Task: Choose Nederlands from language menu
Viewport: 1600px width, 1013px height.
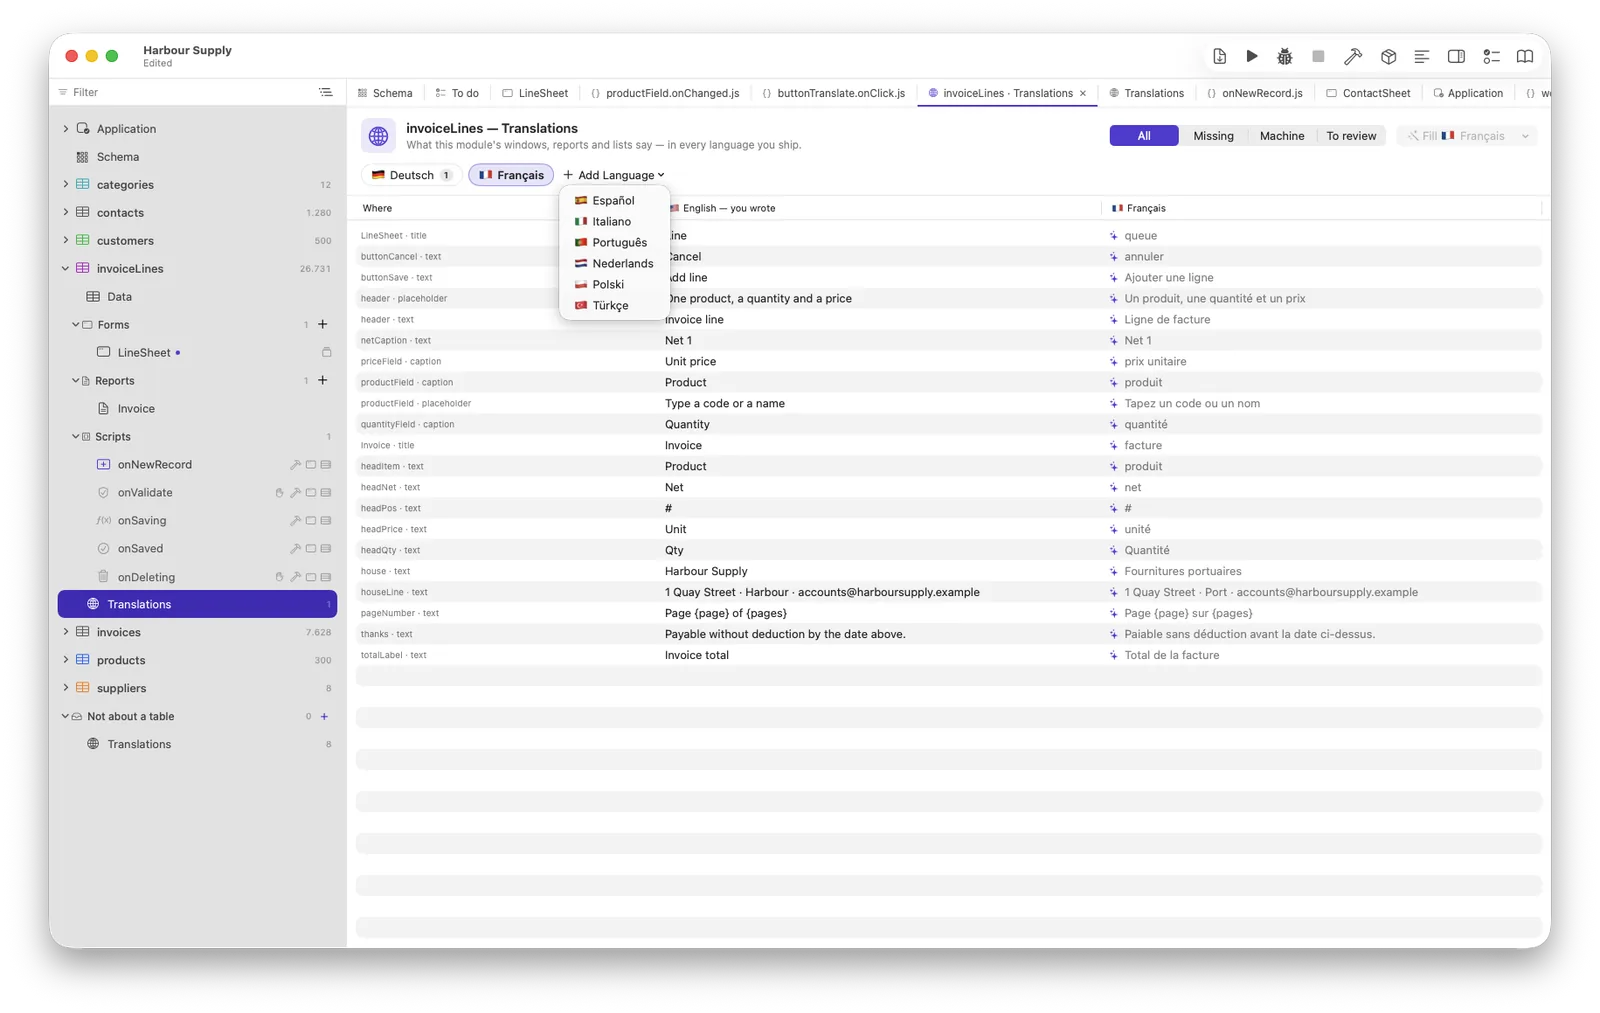Action: click(614, 263)
